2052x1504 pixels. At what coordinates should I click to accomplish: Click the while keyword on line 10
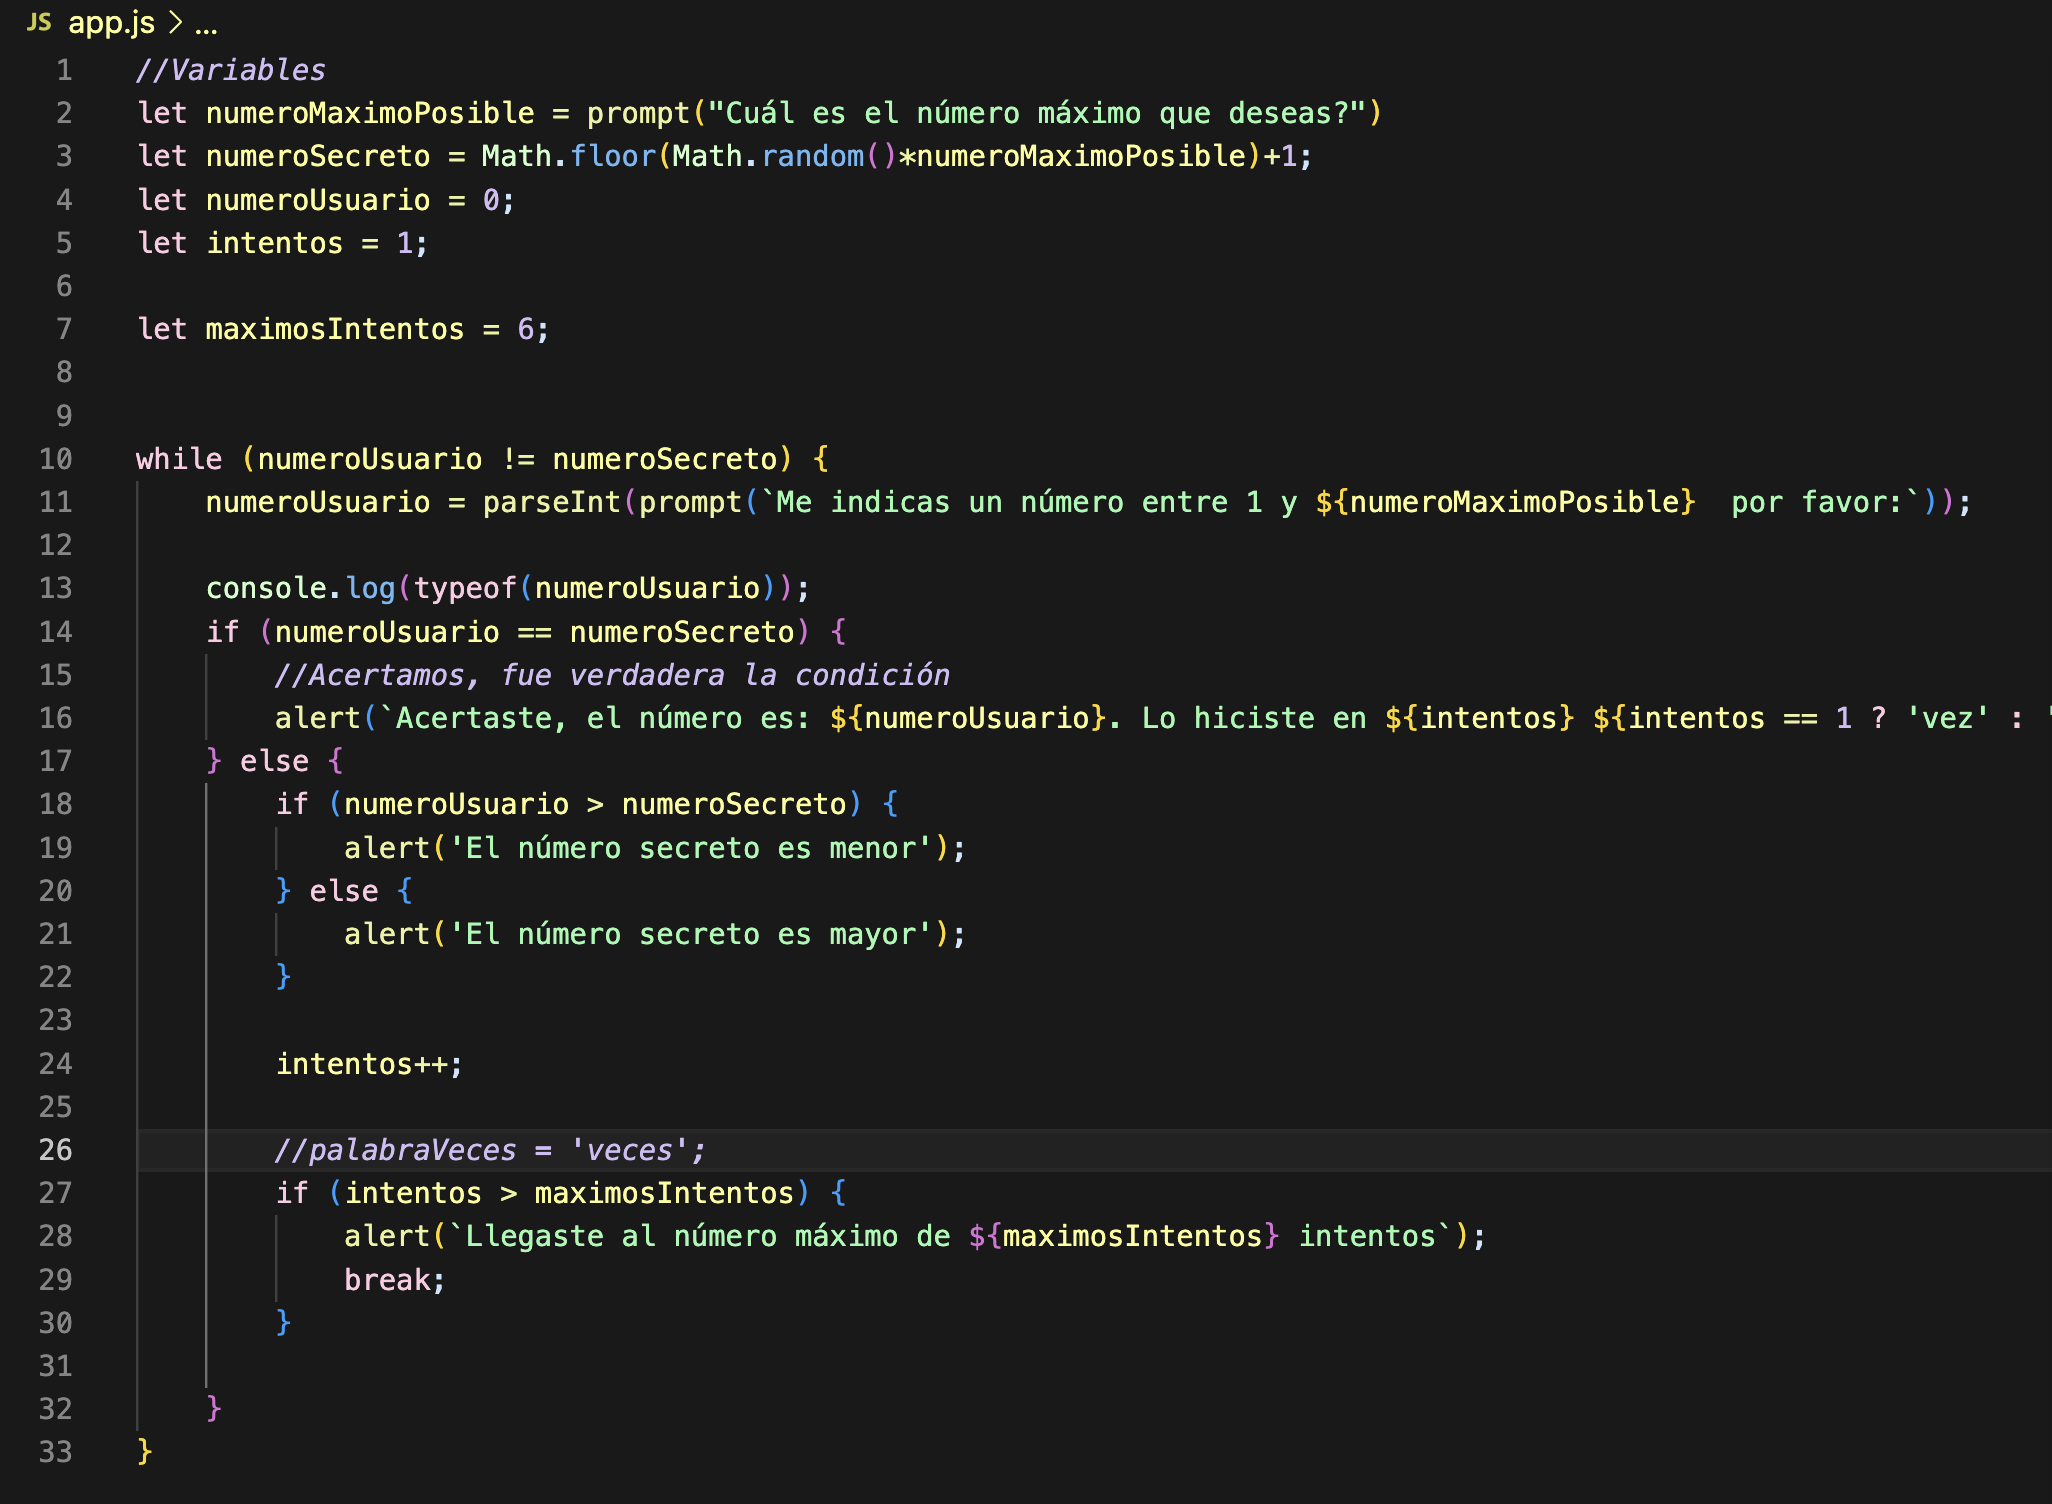179,459
